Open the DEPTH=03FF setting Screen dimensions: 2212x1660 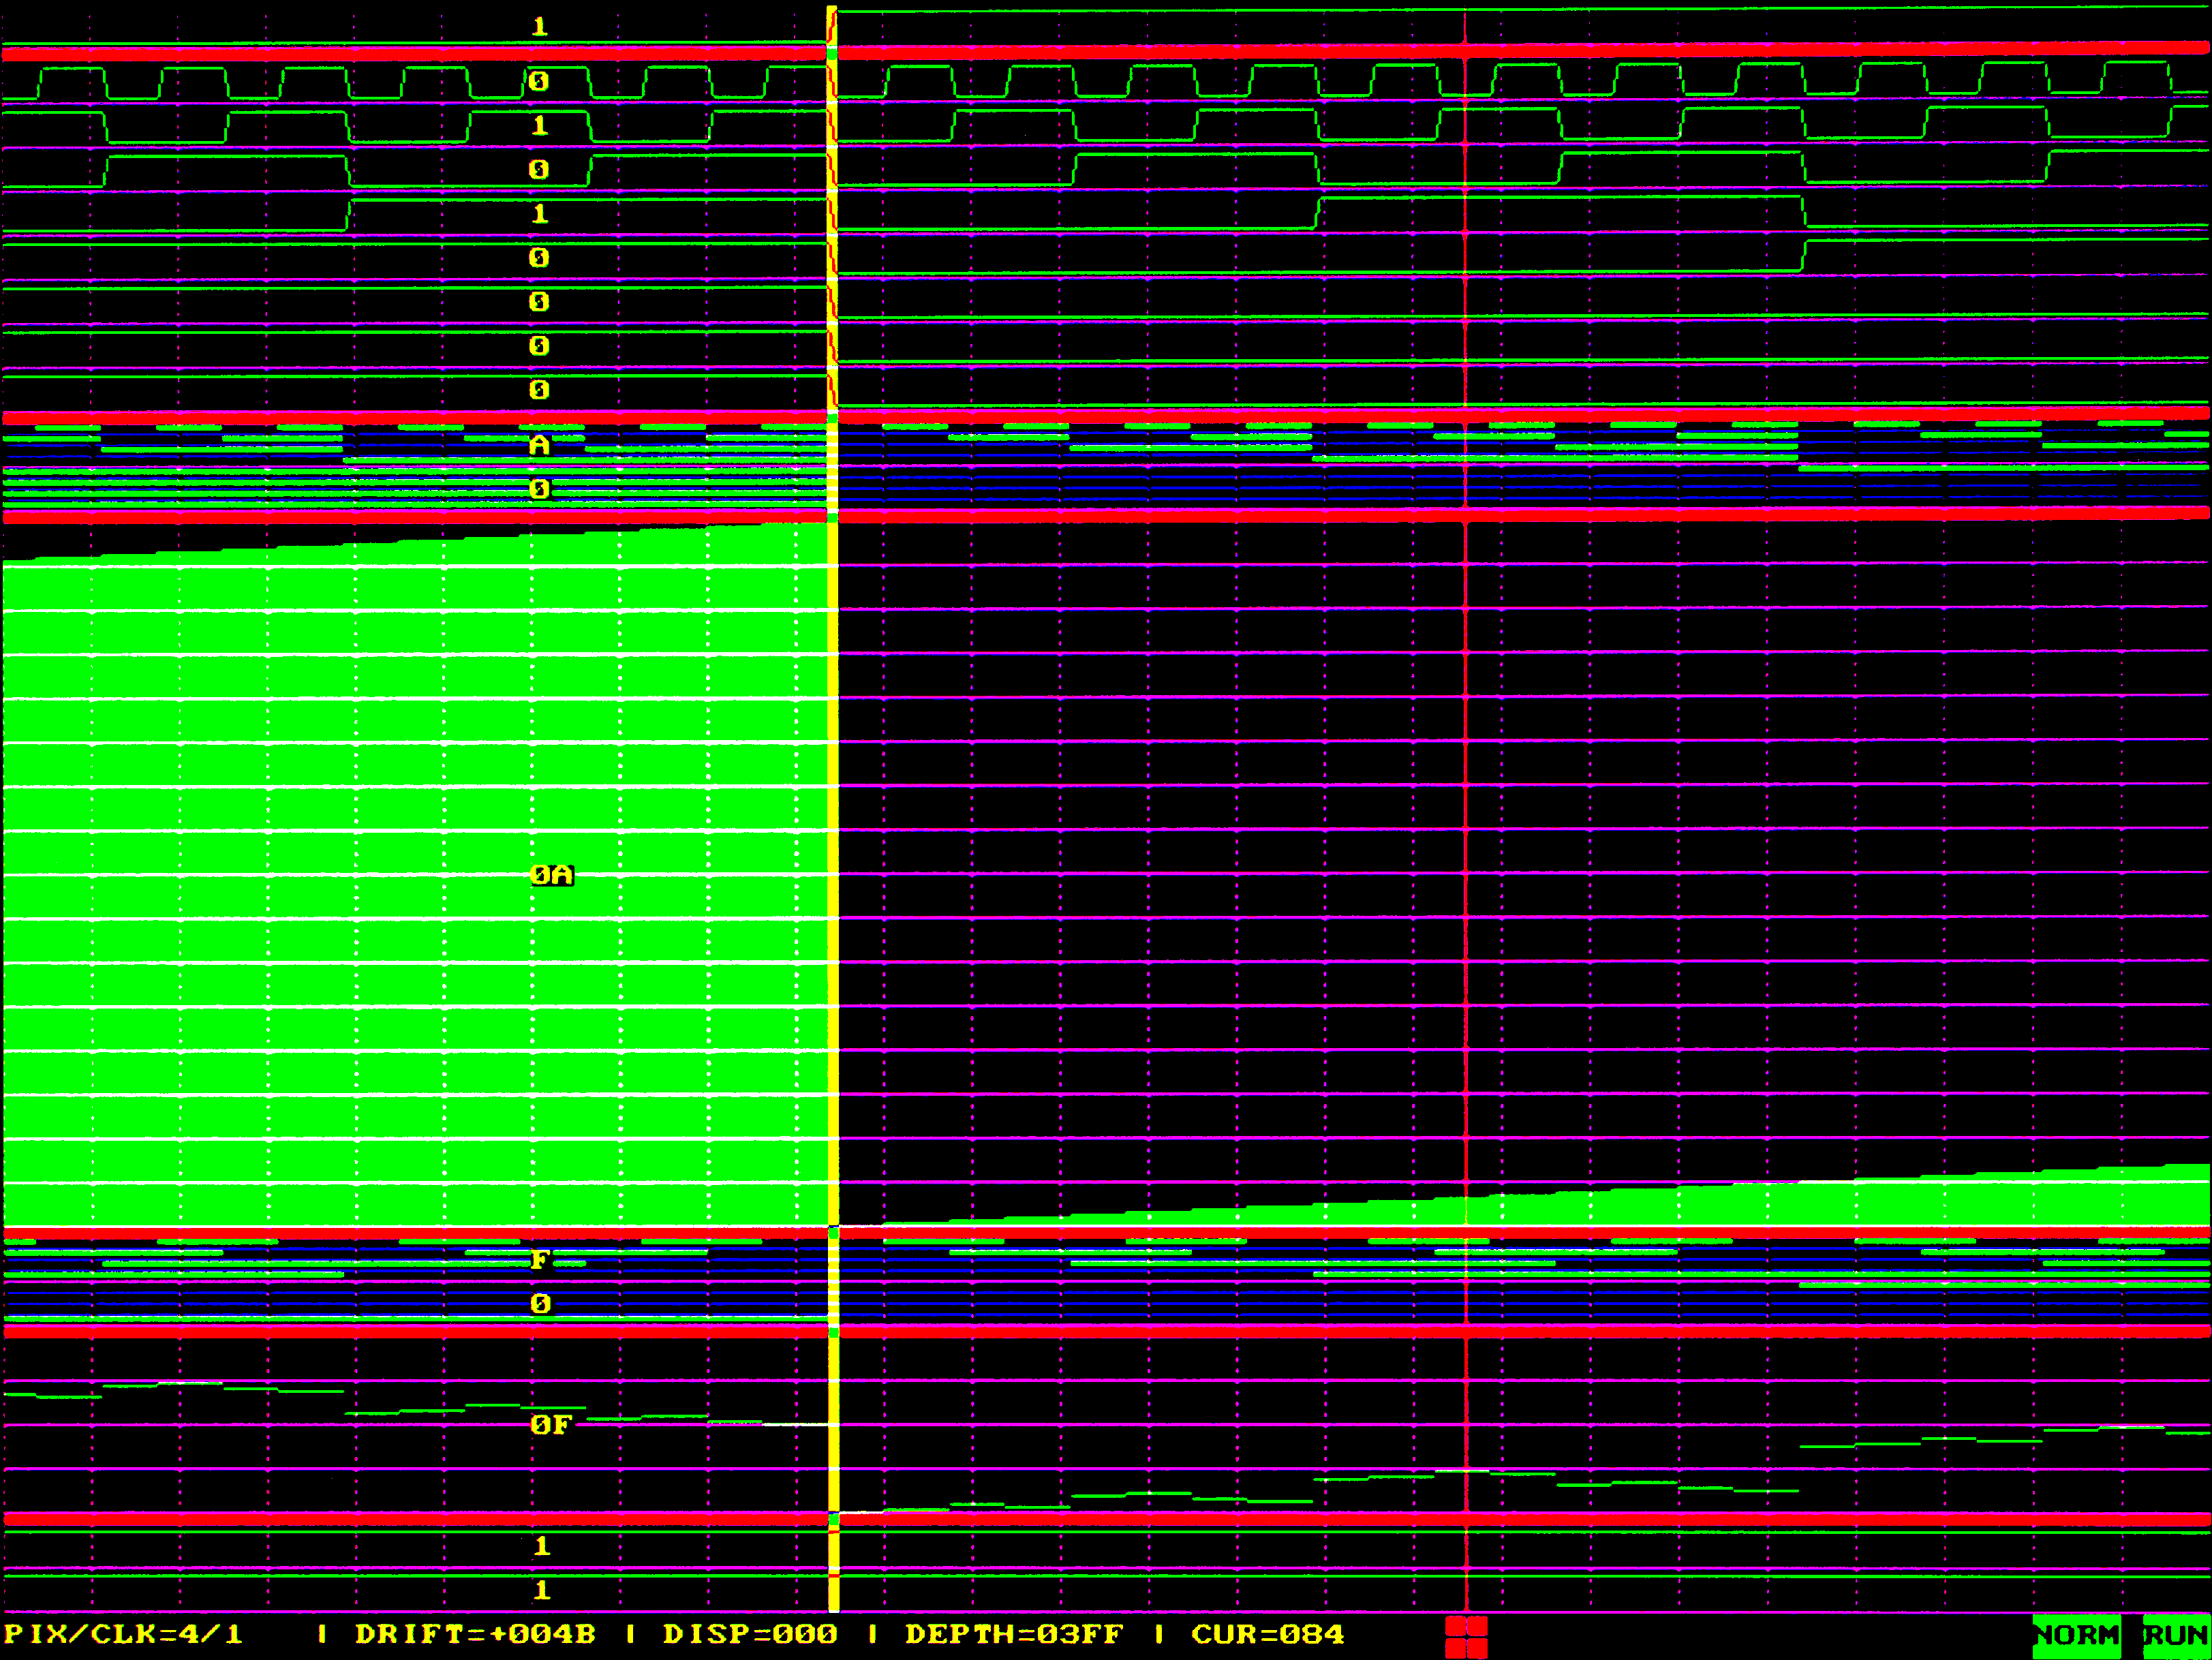click(x=1014, y=1635)
